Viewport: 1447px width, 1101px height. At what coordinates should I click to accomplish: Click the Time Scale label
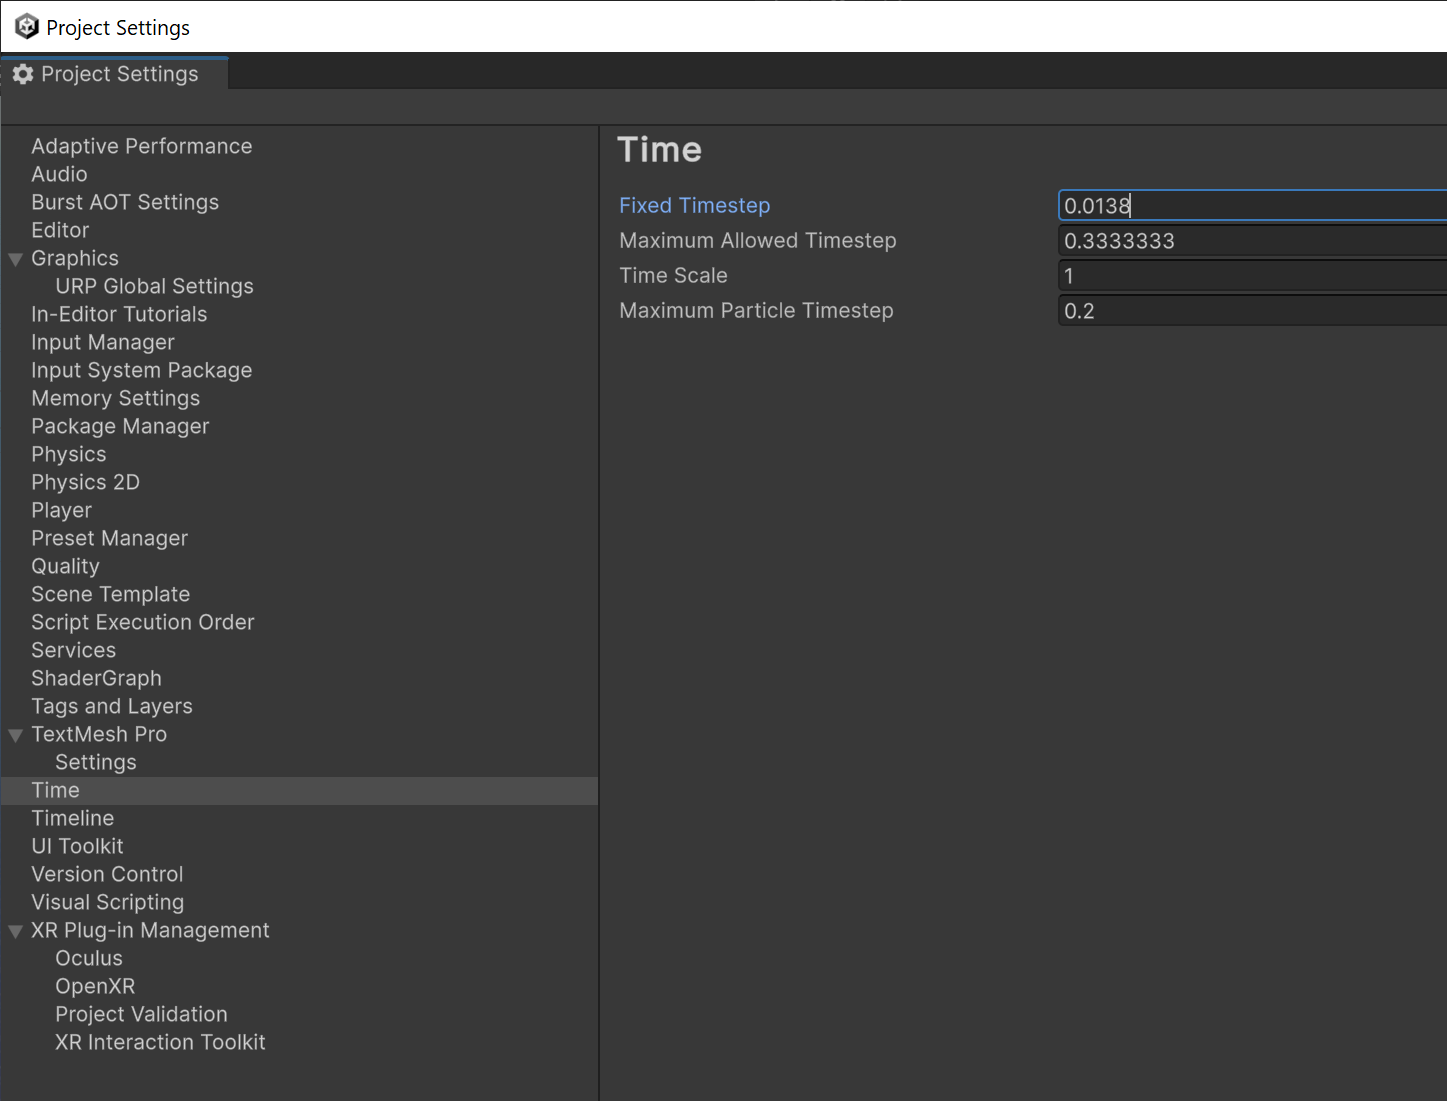pos(673,275)
